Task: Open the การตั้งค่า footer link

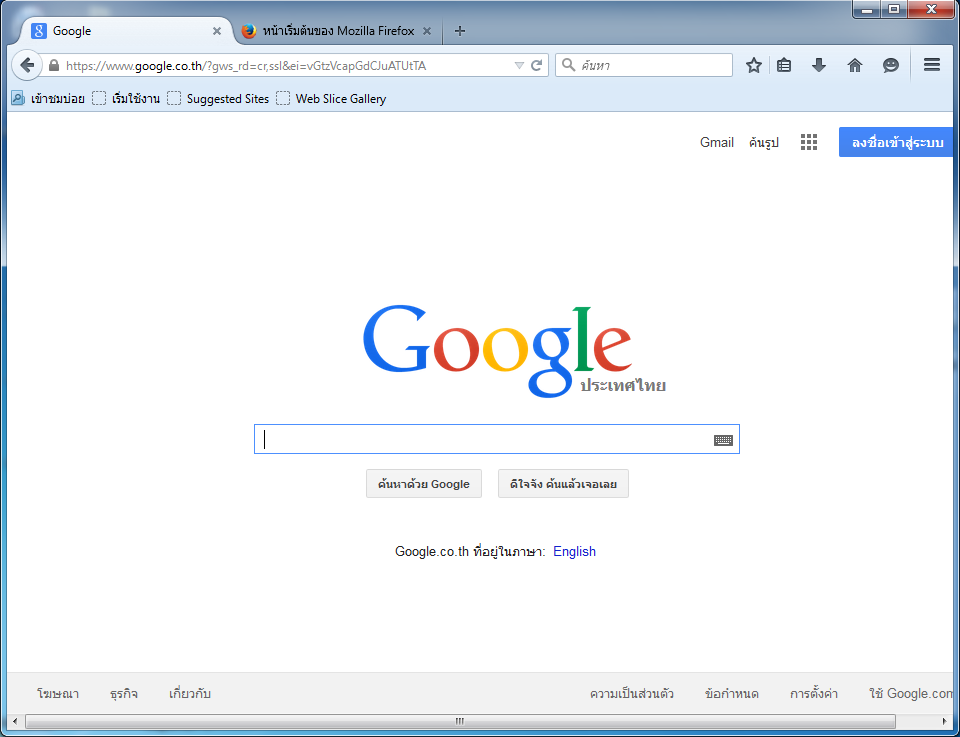Action: pyautogui.click(x=814, y=694)
